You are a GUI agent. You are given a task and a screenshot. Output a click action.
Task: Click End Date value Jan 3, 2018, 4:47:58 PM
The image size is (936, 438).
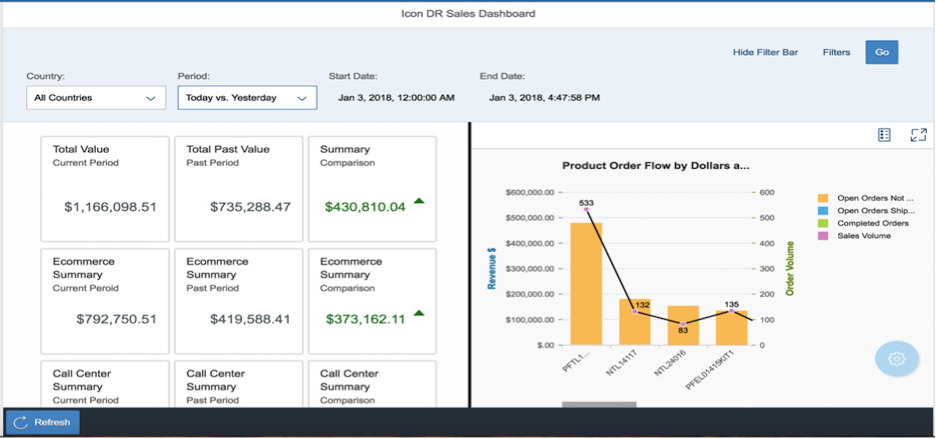pyautogui.click(x=544, y=97)
